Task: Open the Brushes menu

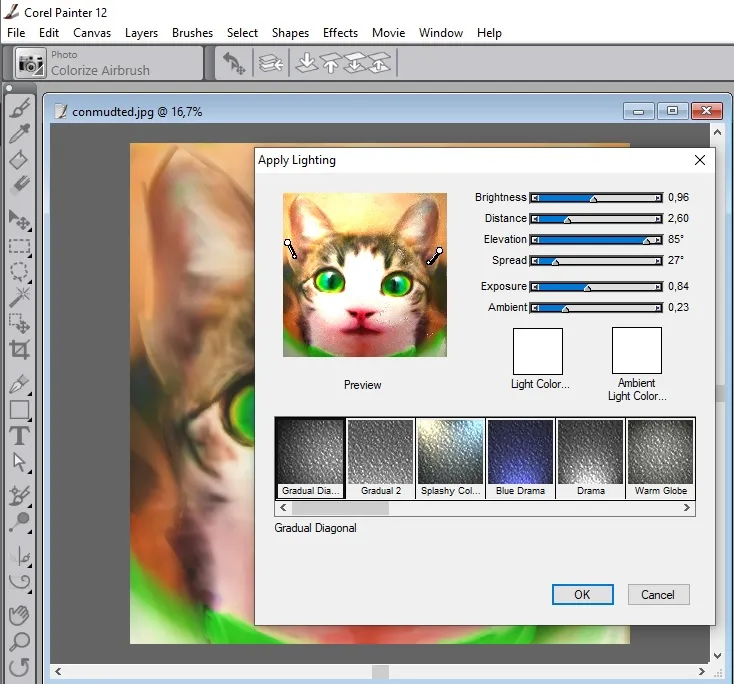Action: pyautogui.click(x=192, y=33)
